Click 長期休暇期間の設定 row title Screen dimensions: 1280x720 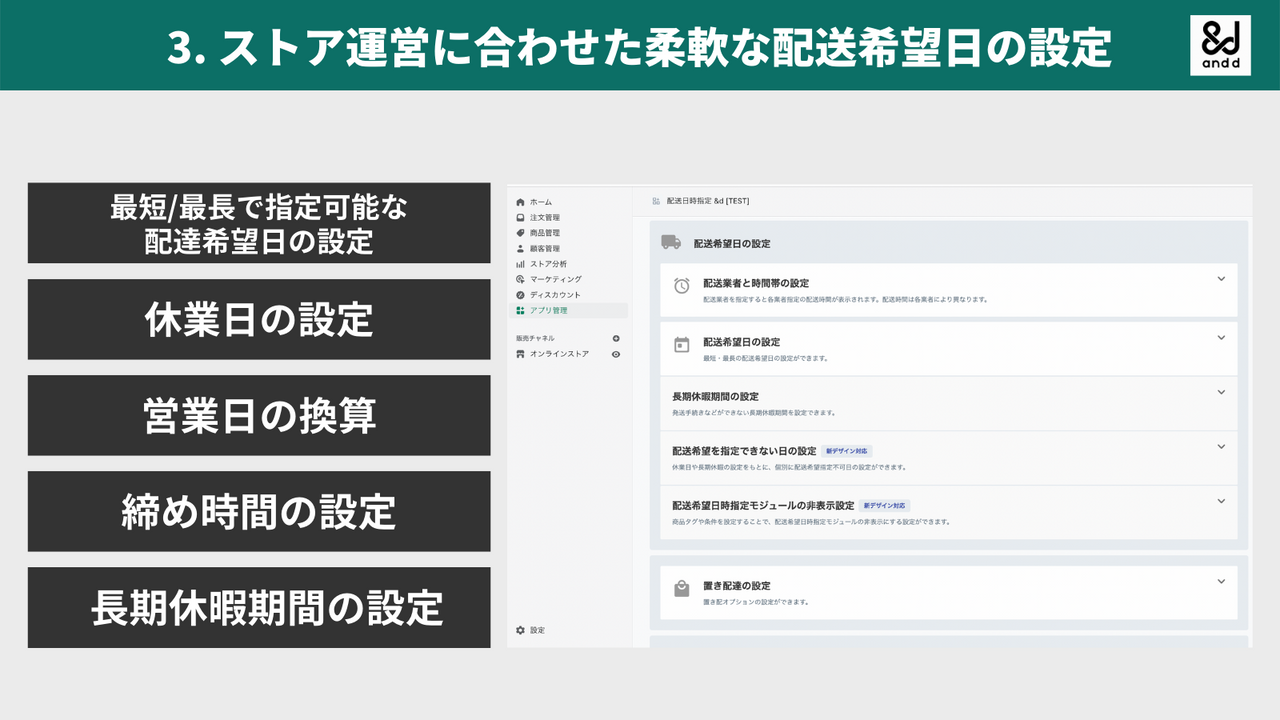pos(715,397)
